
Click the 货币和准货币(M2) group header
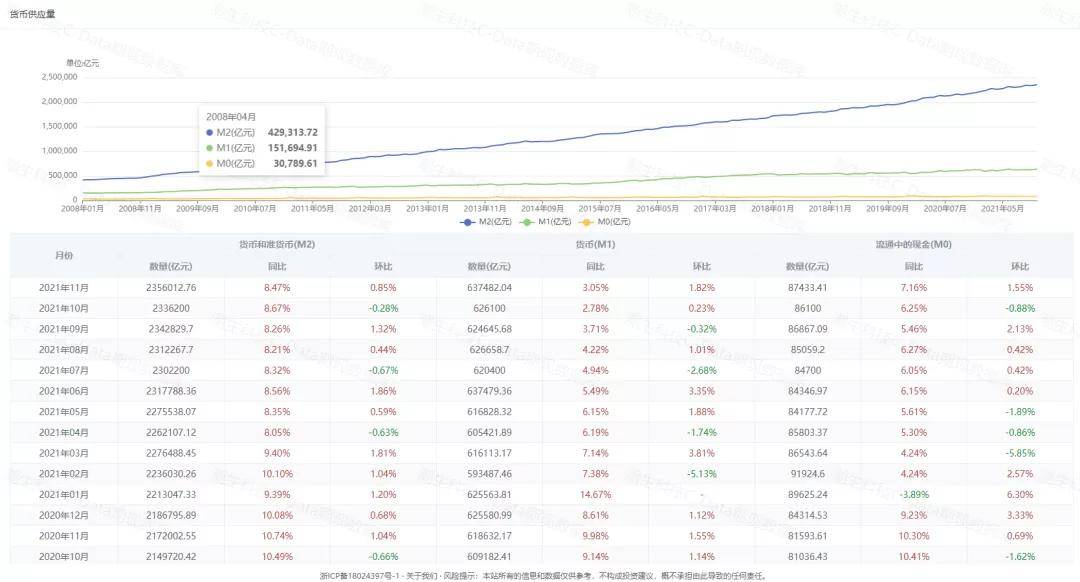click(x=277, y=244)
